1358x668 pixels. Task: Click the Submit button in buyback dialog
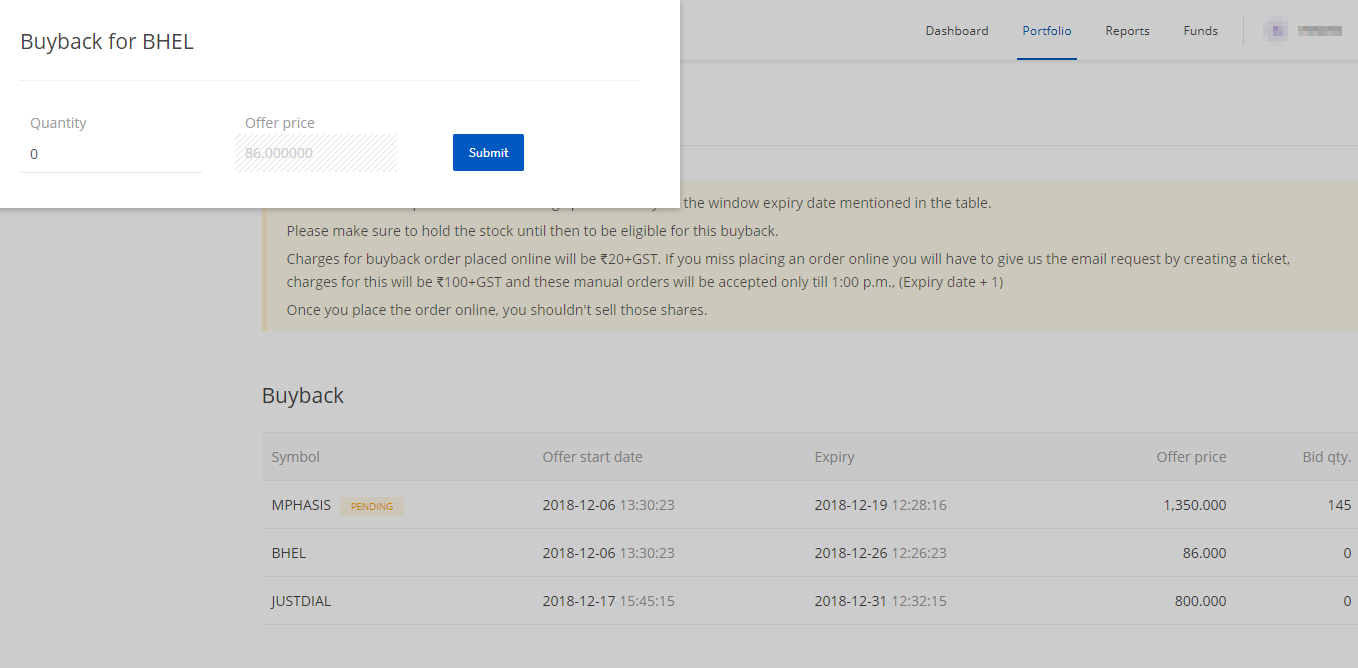(488, 152)
